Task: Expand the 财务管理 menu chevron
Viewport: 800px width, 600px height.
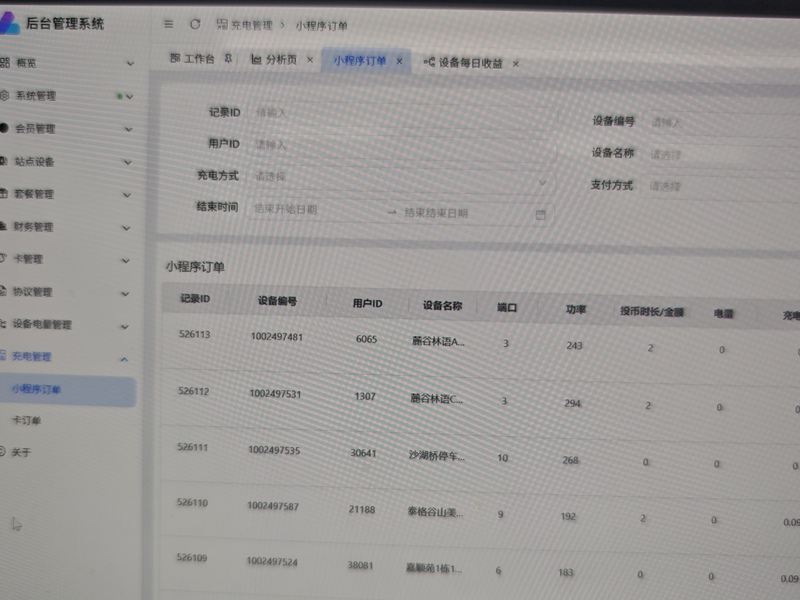Action: (x=127, y=228)
